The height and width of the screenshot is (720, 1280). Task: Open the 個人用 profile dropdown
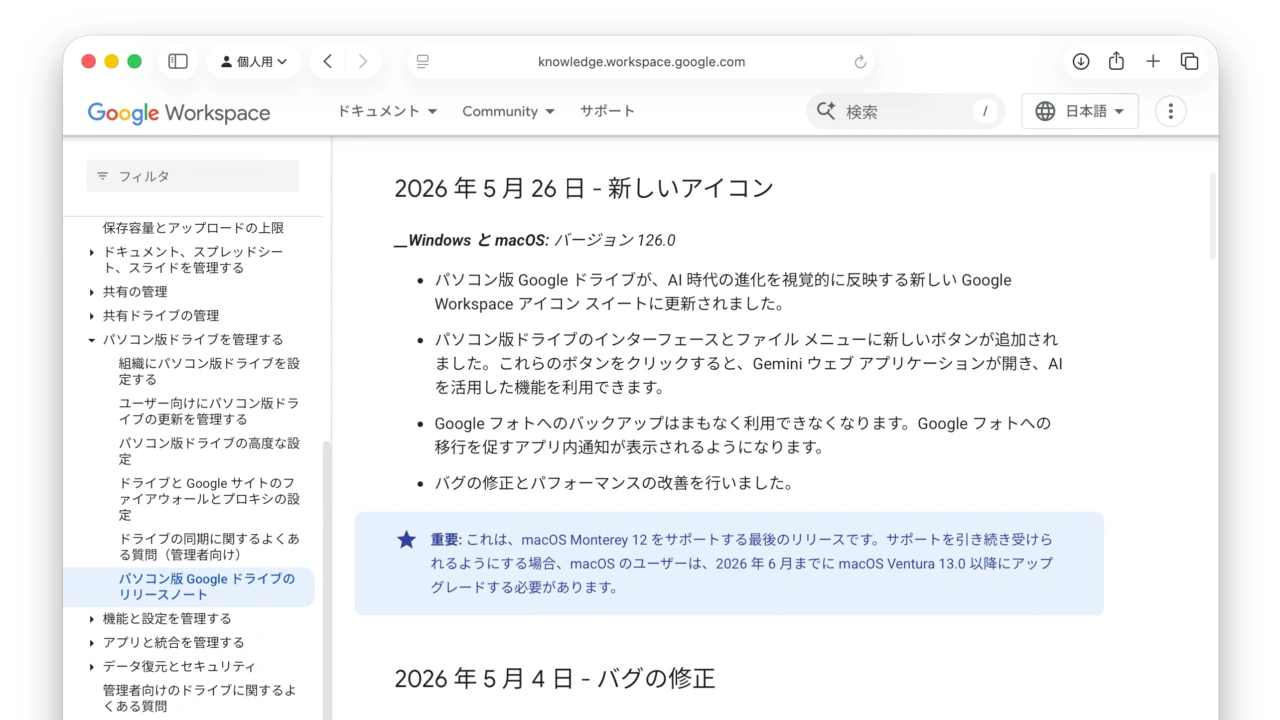tap(254, 61)
